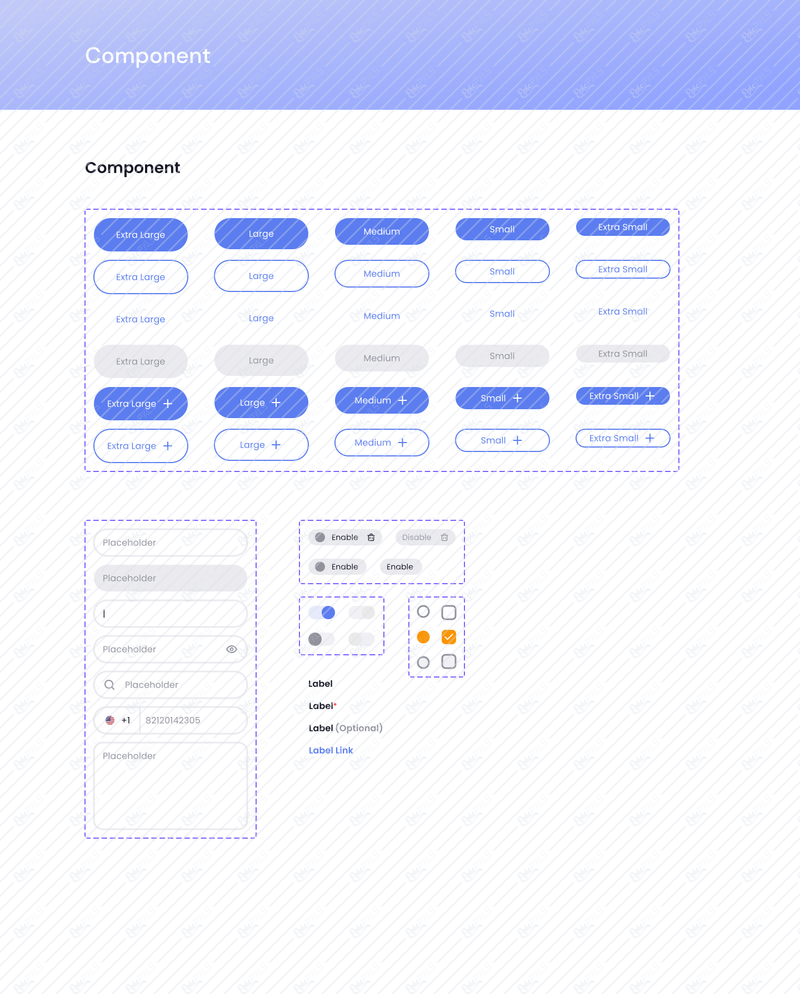800x994 pixels.
Task: Click inside the password Placeholder field text
Action: tap(129, 649)
